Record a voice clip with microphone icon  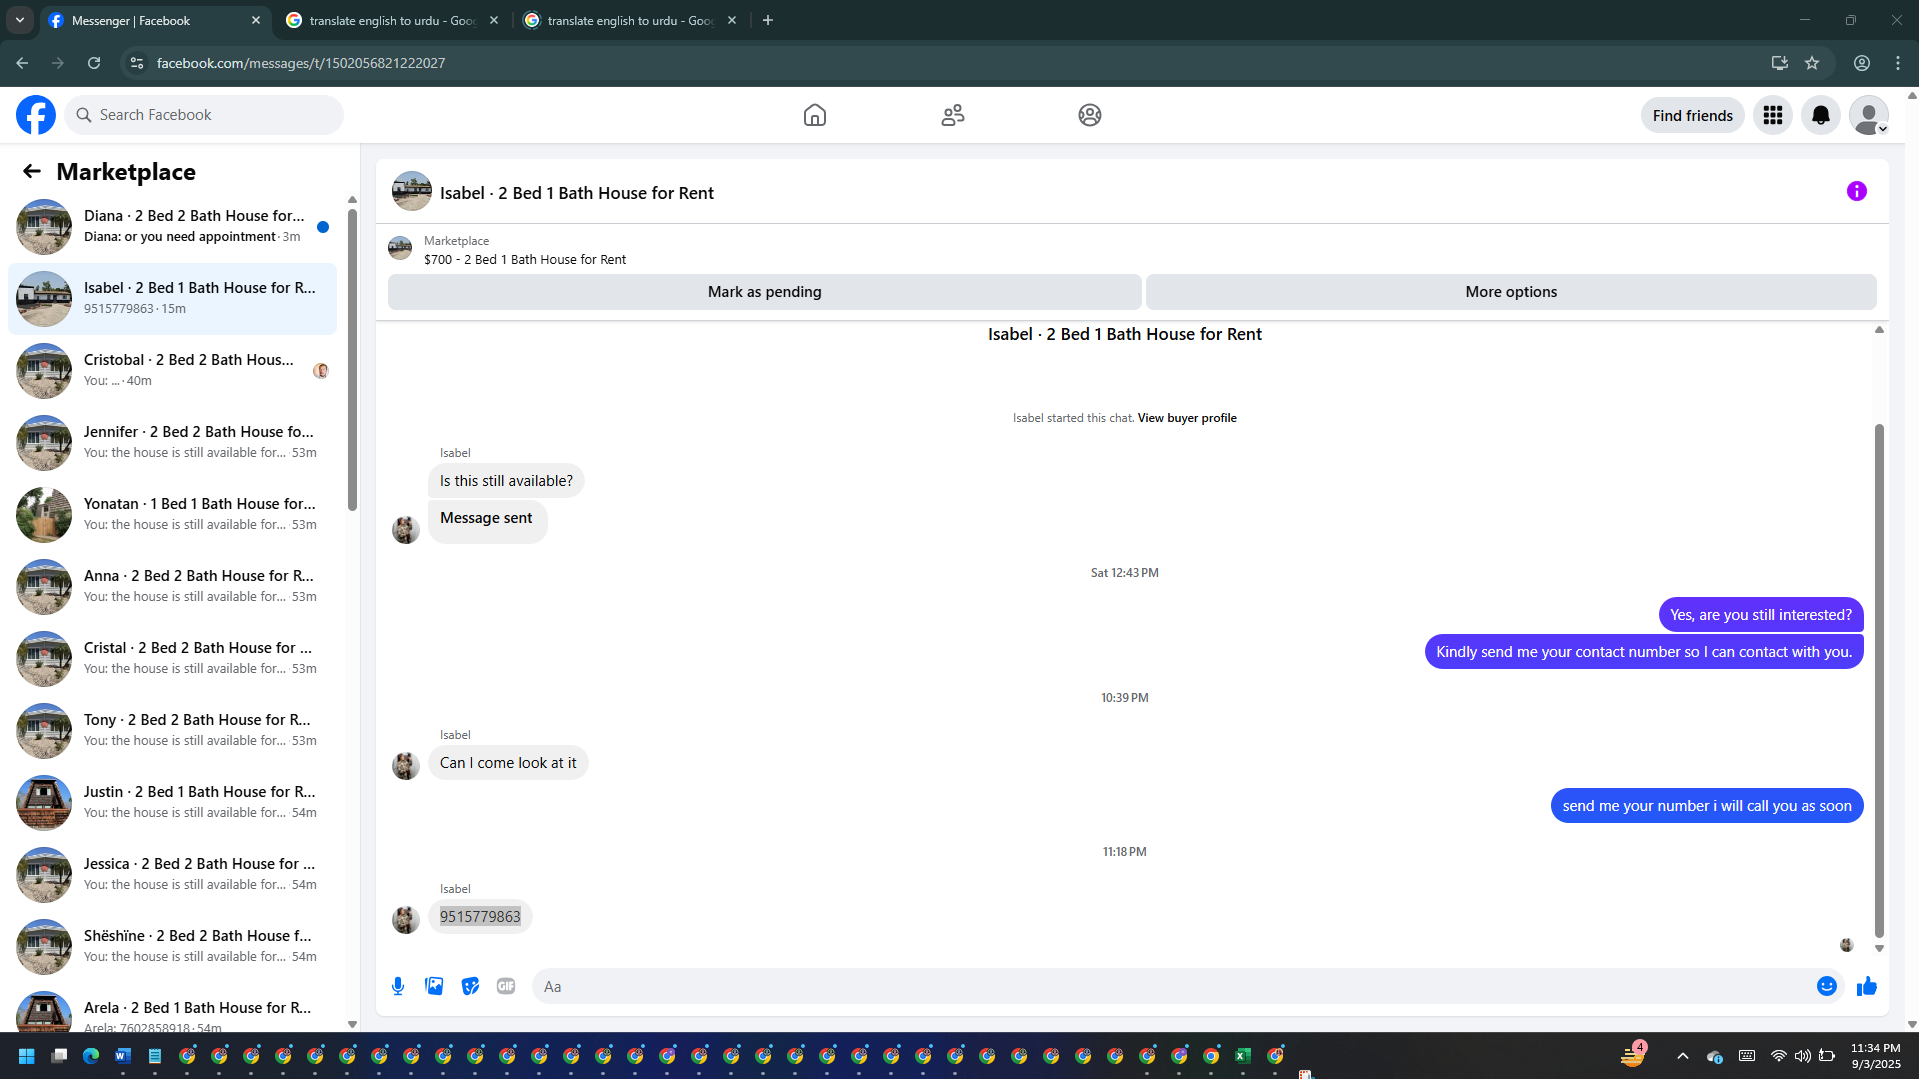398,986
